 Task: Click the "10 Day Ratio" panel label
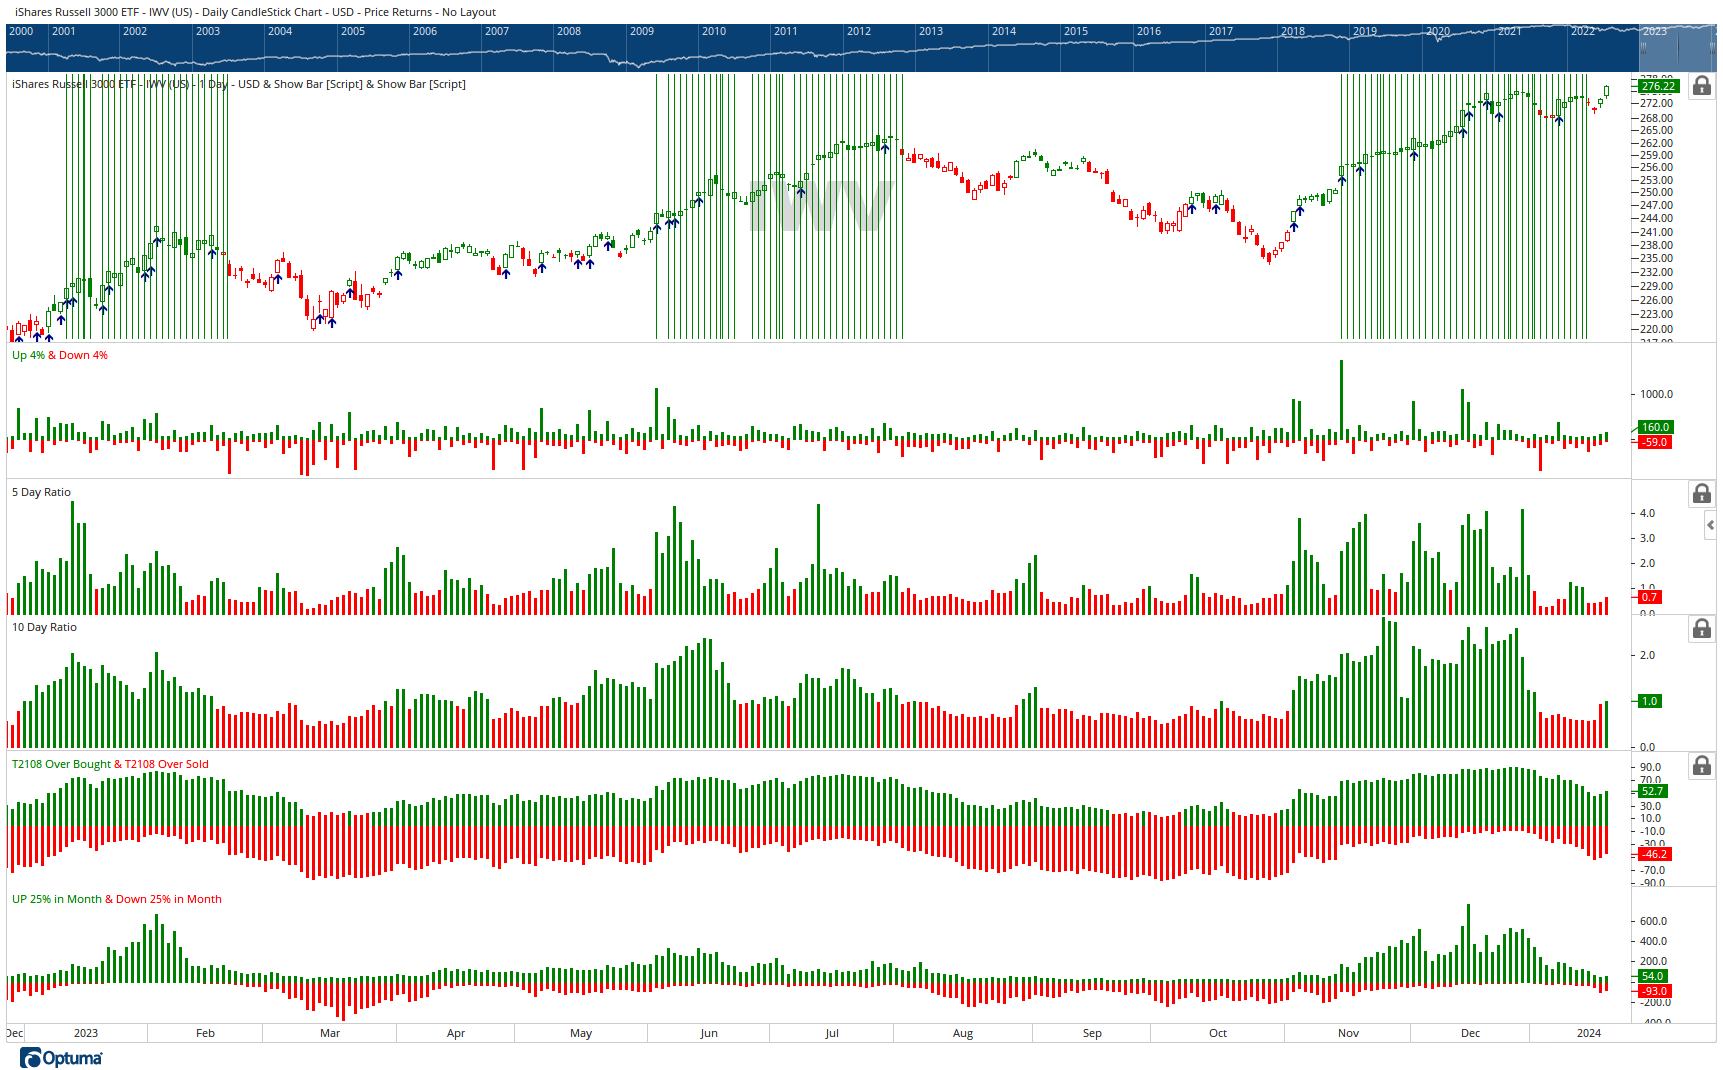click(43, 627)
